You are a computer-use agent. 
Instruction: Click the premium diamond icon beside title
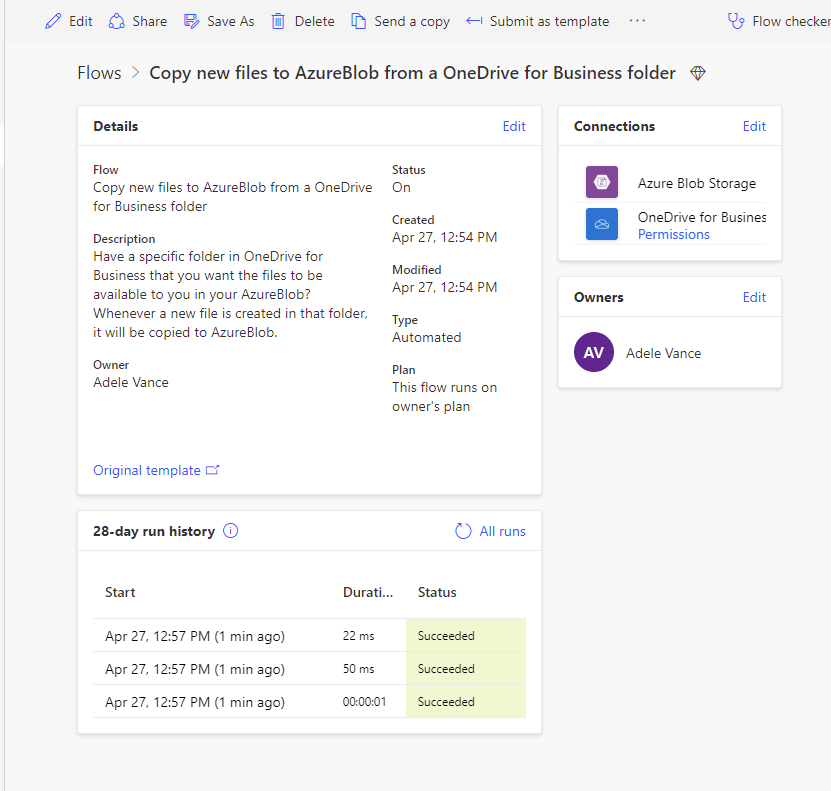698,73
